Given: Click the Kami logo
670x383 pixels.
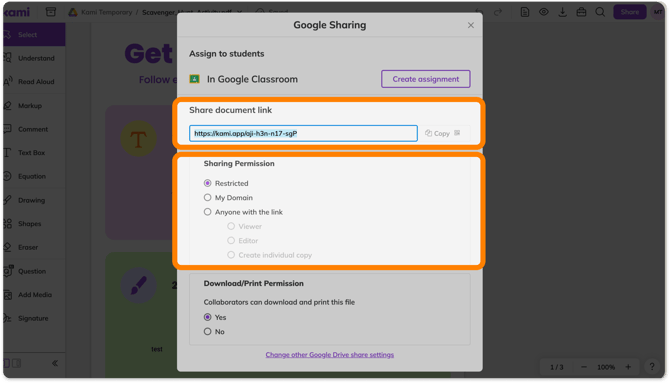Looking at the screenshot, I should pos(16,12).
